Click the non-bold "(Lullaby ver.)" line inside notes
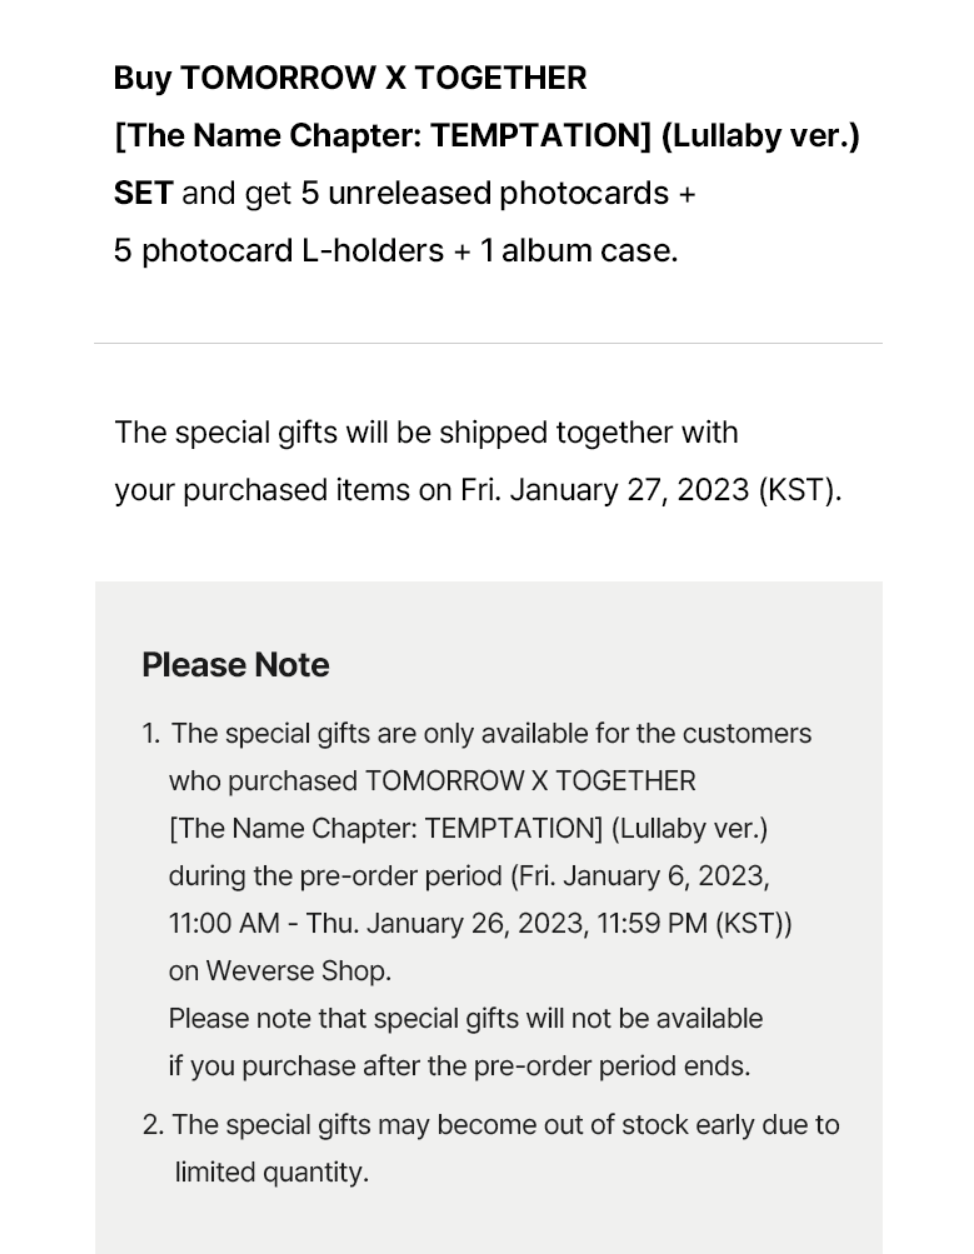 pyautogui.click(x=467, y=828)
